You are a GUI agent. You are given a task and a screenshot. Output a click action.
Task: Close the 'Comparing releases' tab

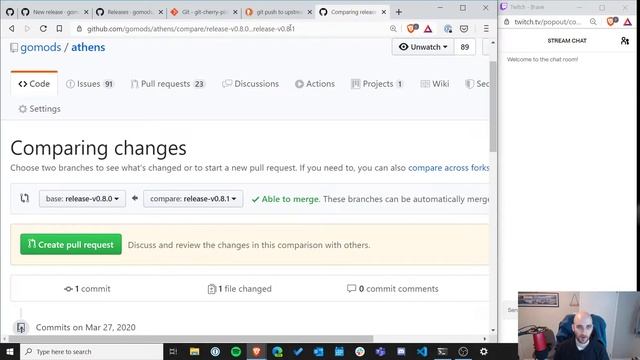384,12
